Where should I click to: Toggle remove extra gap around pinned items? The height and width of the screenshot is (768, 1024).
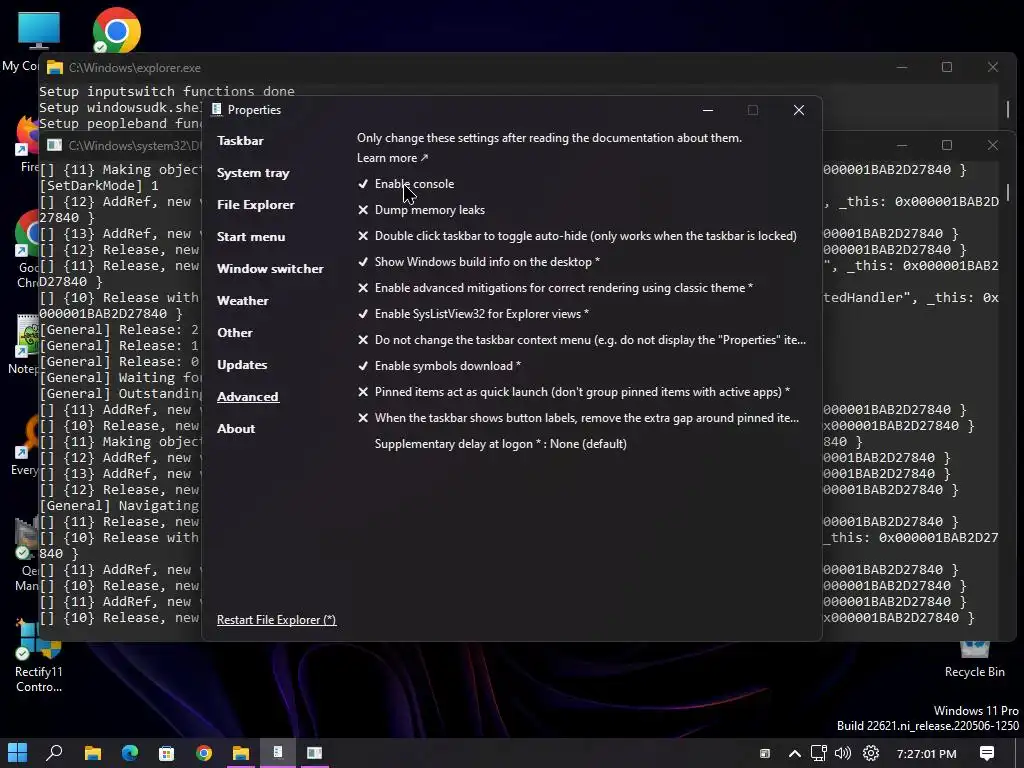[x=578, y=418]
